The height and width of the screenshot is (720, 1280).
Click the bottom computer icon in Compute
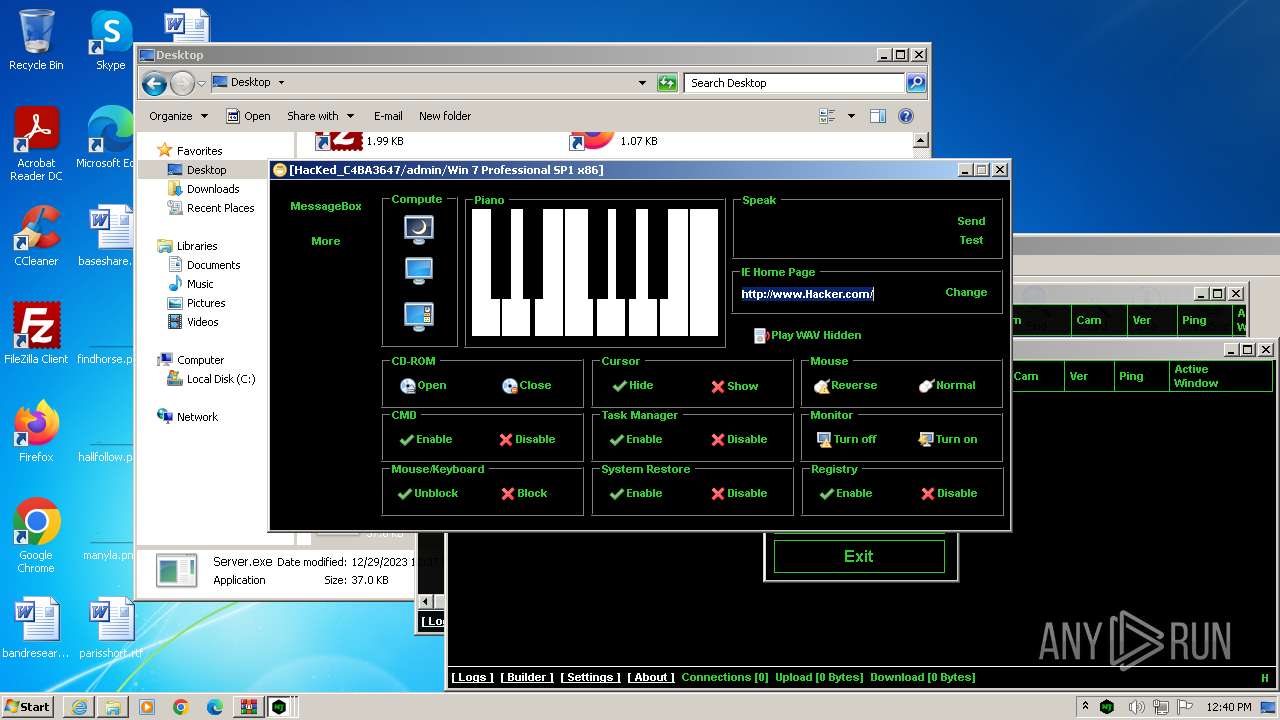[x=419, y=316]
